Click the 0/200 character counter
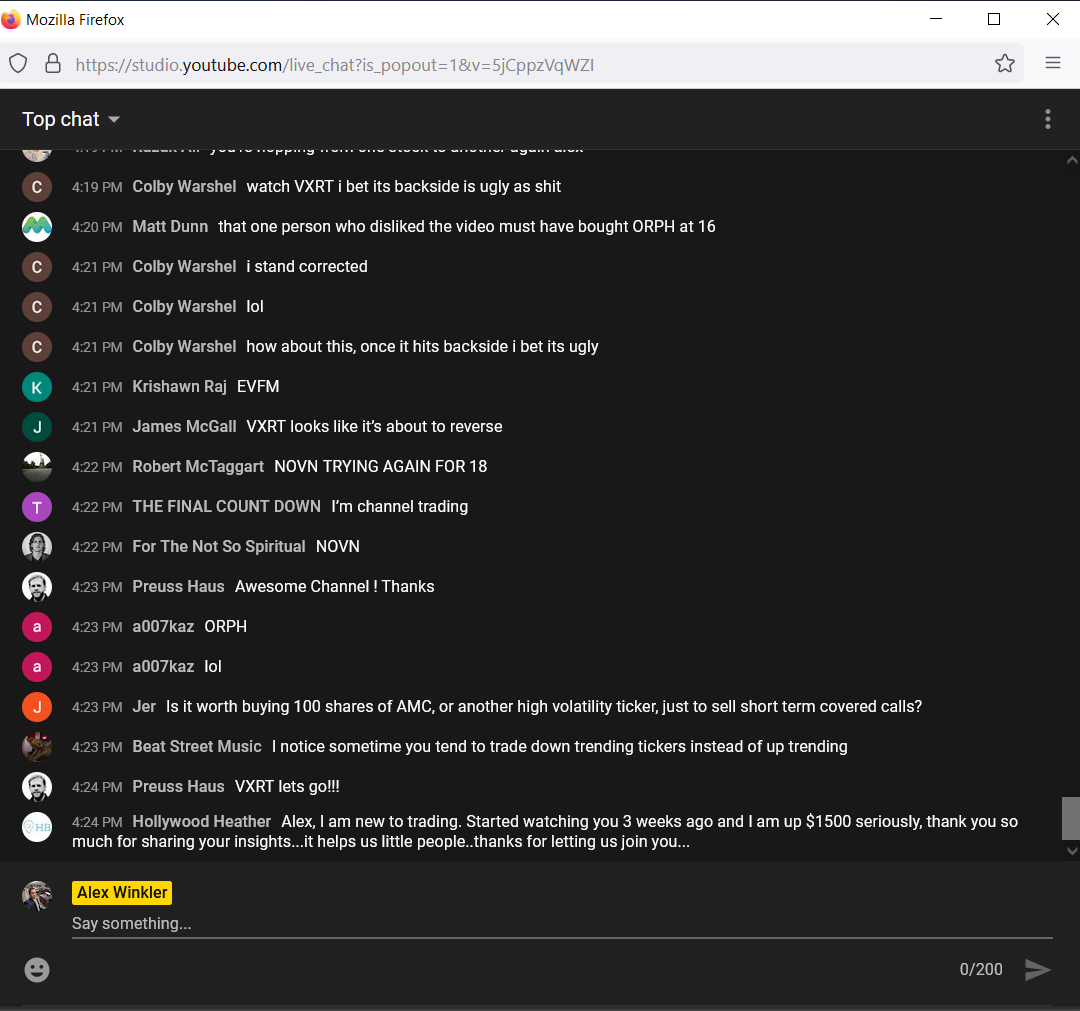The height and width of the screenshot is (1011, 1080). [980, 969]
